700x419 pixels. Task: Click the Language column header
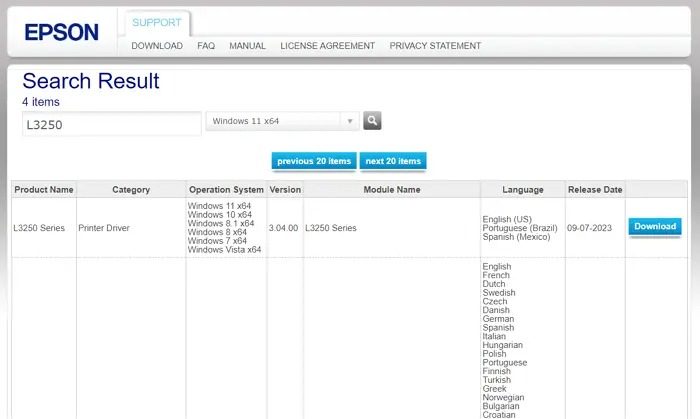523,189
